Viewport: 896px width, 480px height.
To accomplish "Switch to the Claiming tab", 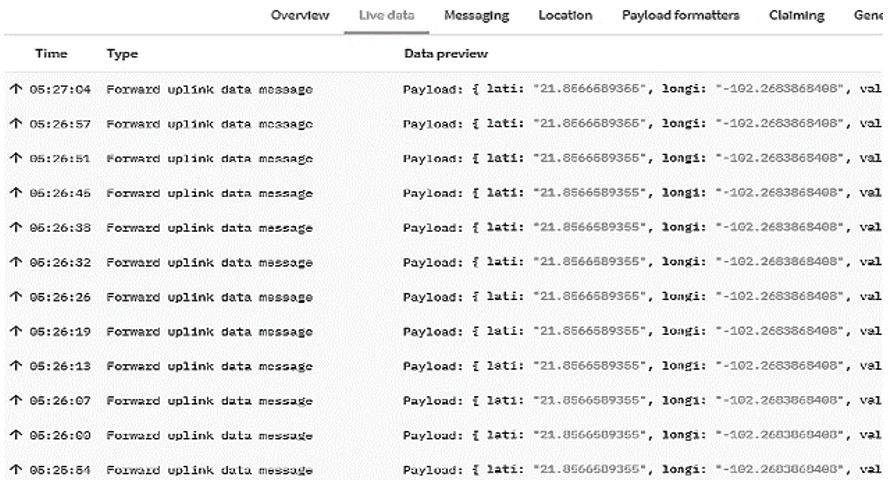I will [x=796, y=15].
